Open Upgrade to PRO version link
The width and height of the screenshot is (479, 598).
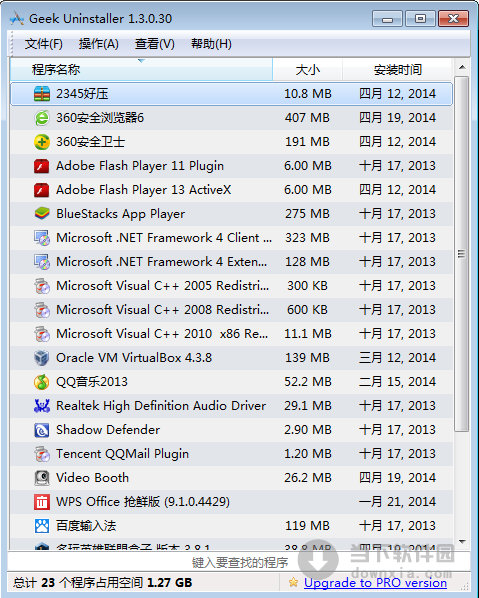pos(375,583)
